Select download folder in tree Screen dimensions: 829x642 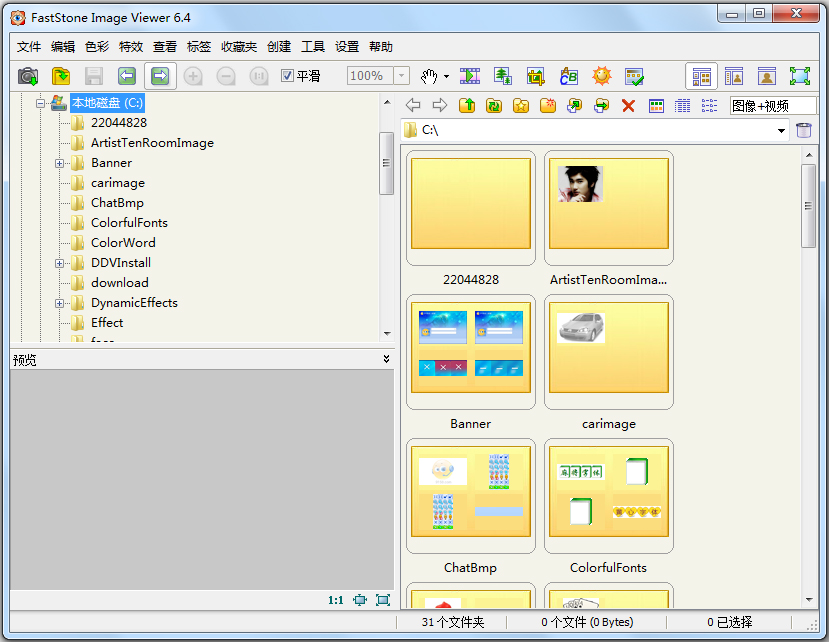point(119,283)
